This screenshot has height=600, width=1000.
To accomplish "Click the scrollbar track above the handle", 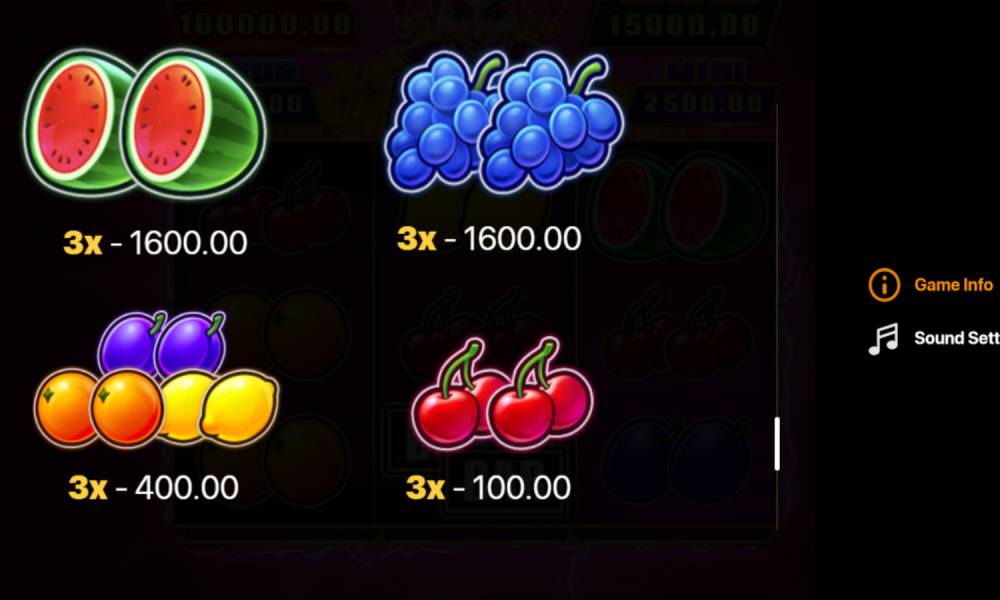I will tap(777, 260).
